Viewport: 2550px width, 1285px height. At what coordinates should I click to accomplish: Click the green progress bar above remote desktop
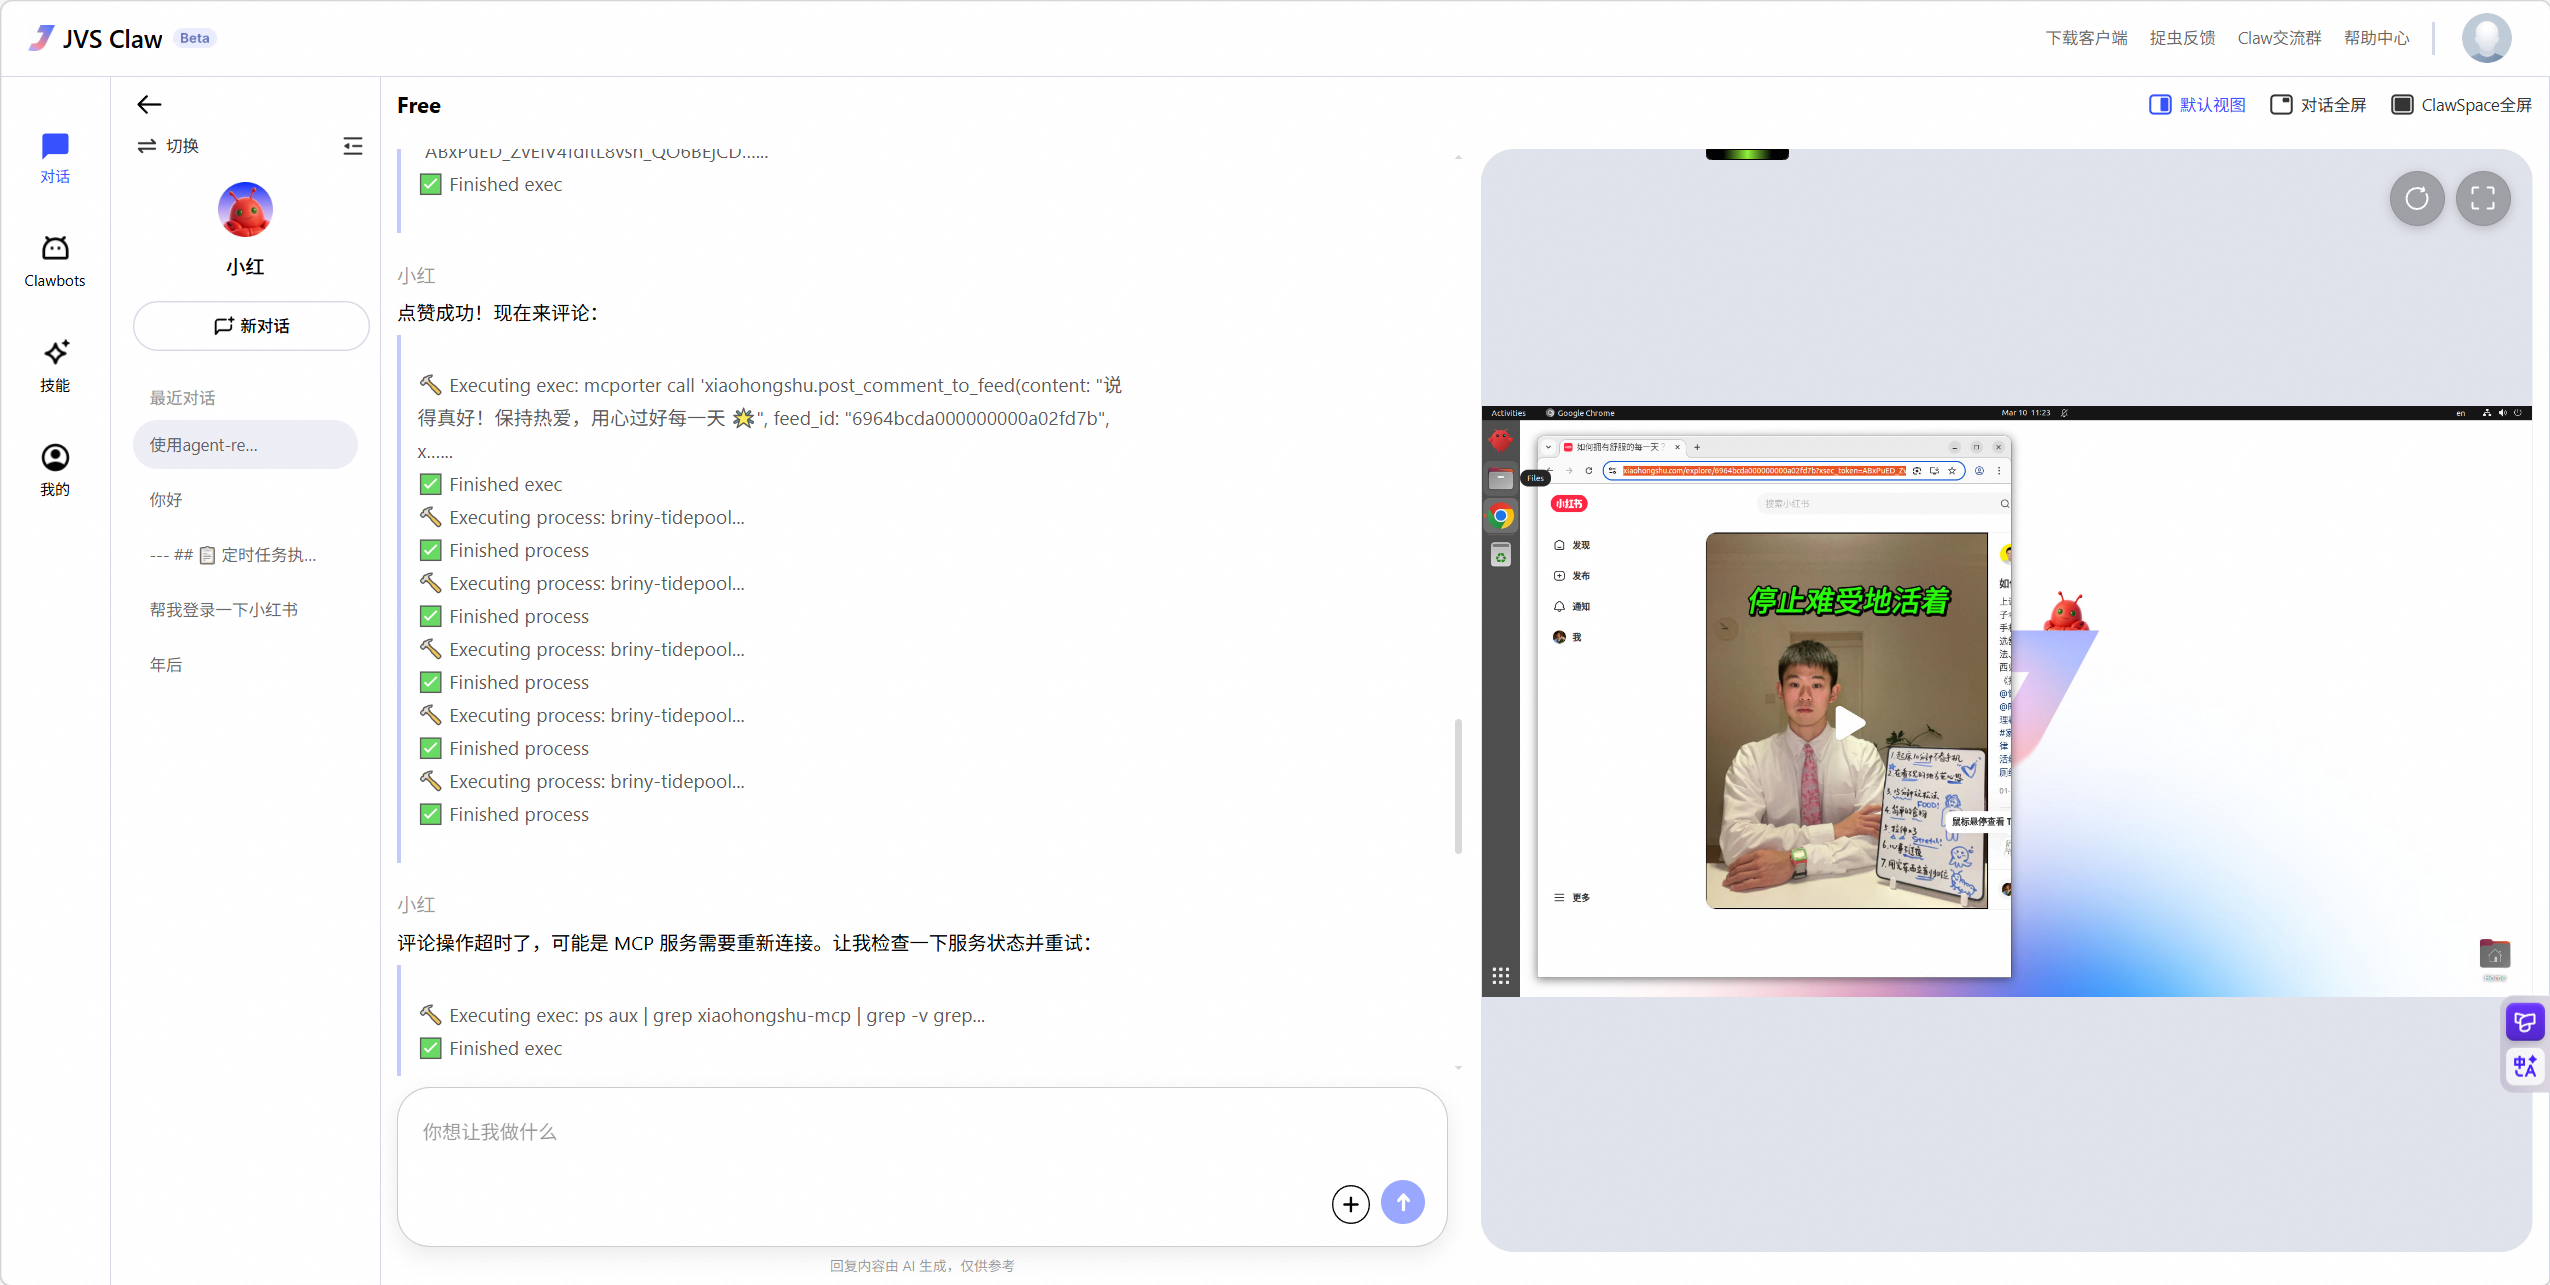click(1746, 152)
